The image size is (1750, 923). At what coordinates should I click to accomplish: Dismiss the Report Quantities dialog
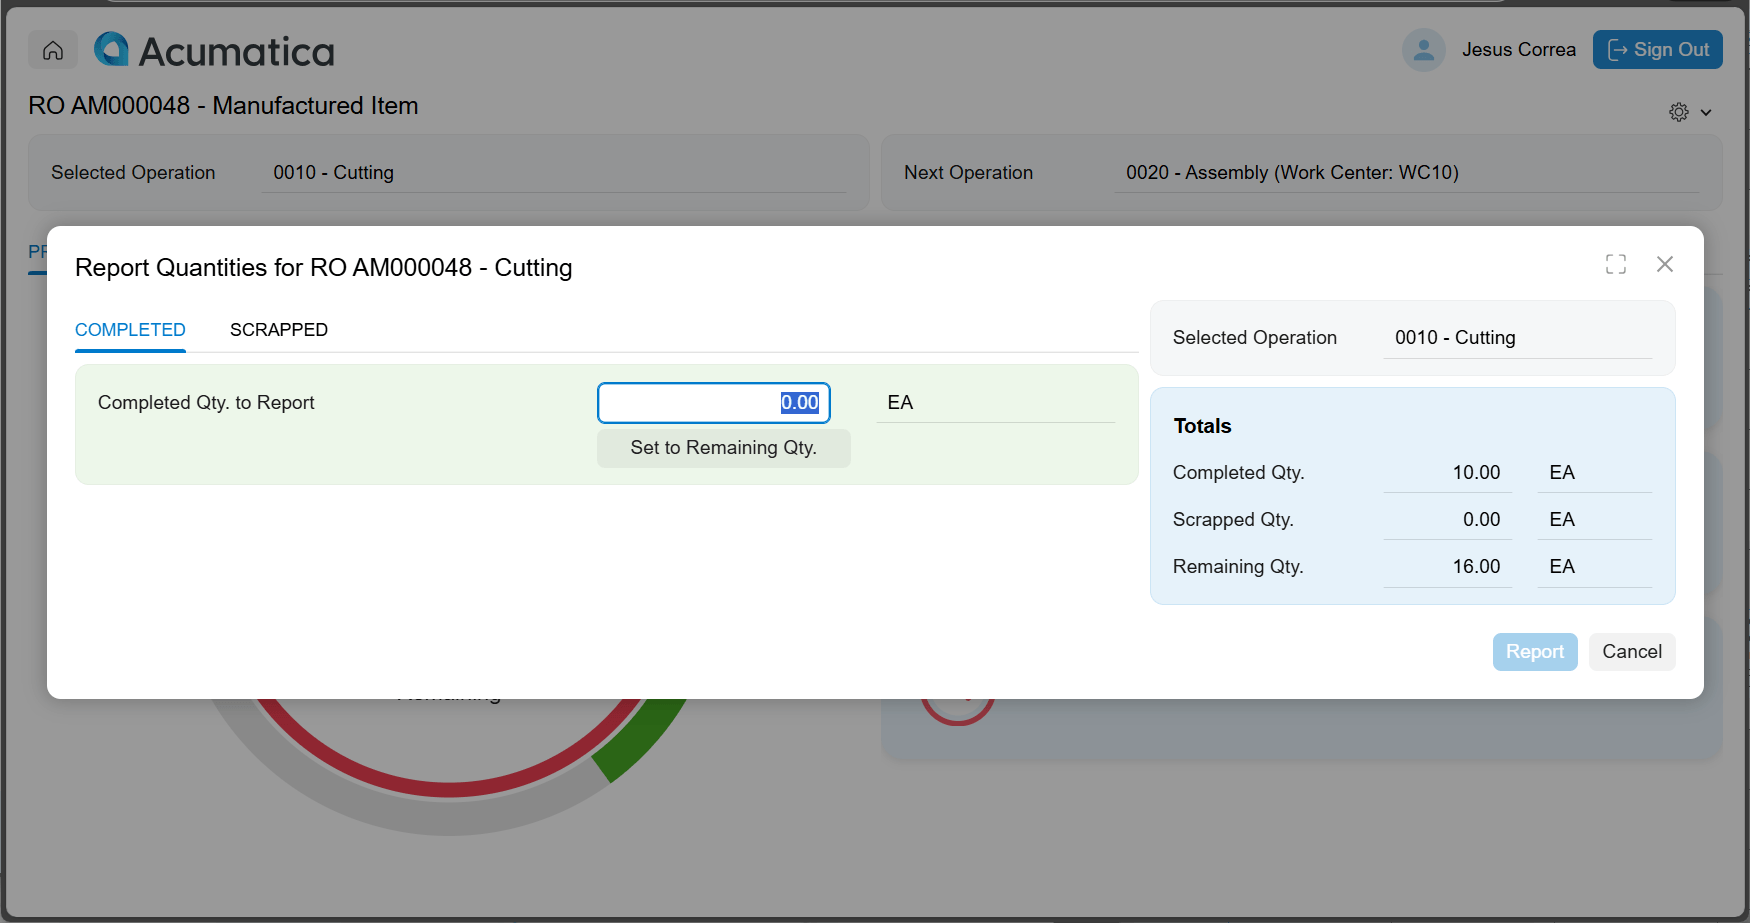pos(1665,263)
